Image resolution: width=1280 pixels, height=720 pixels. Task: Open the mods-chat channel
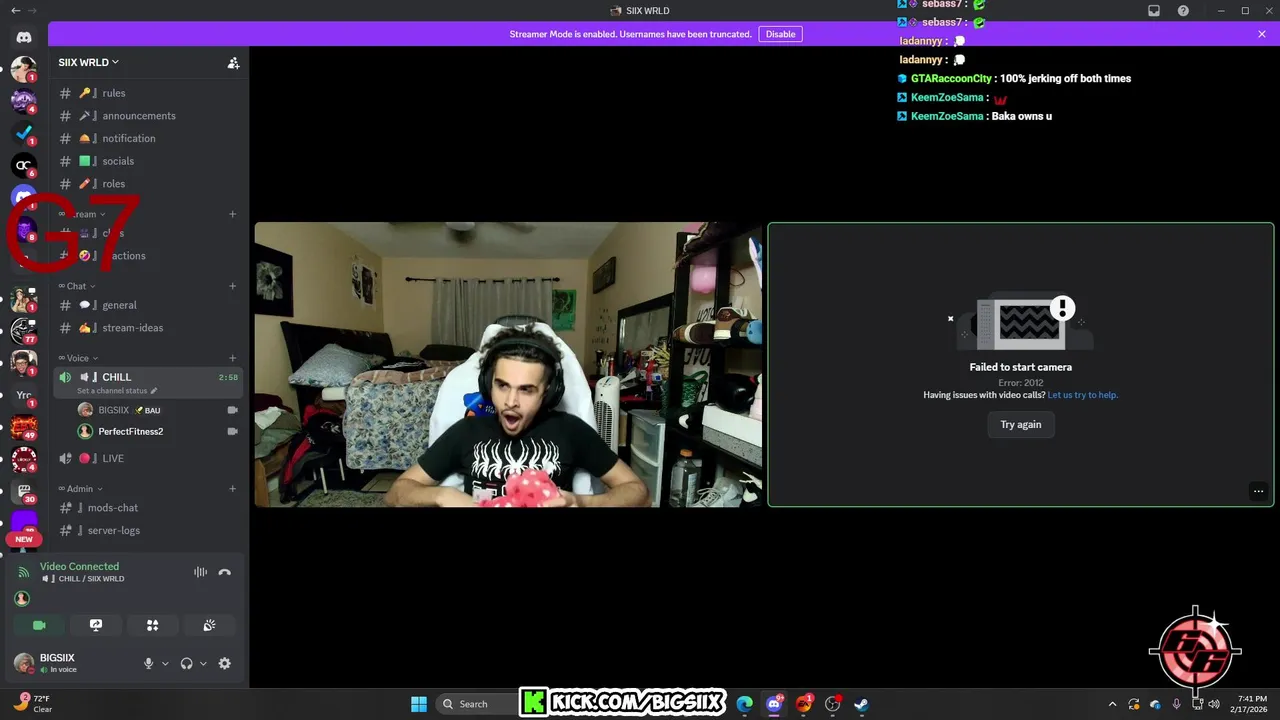pos(148,508)
